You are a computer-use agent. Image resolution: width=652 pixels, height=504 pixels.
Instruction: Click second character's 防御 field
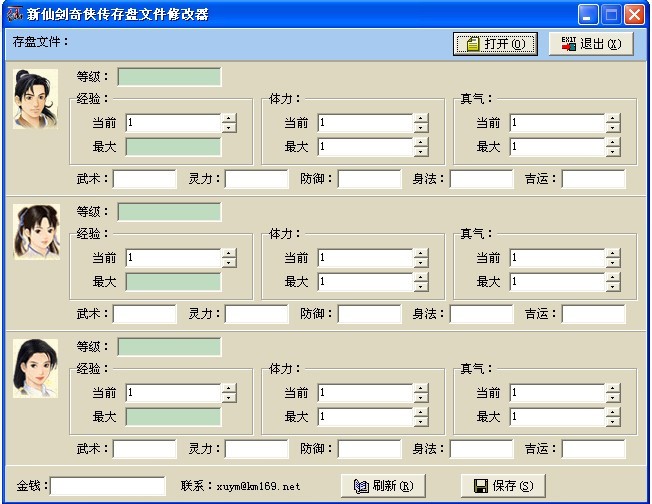pyautogui.click(x=369, y=314)
